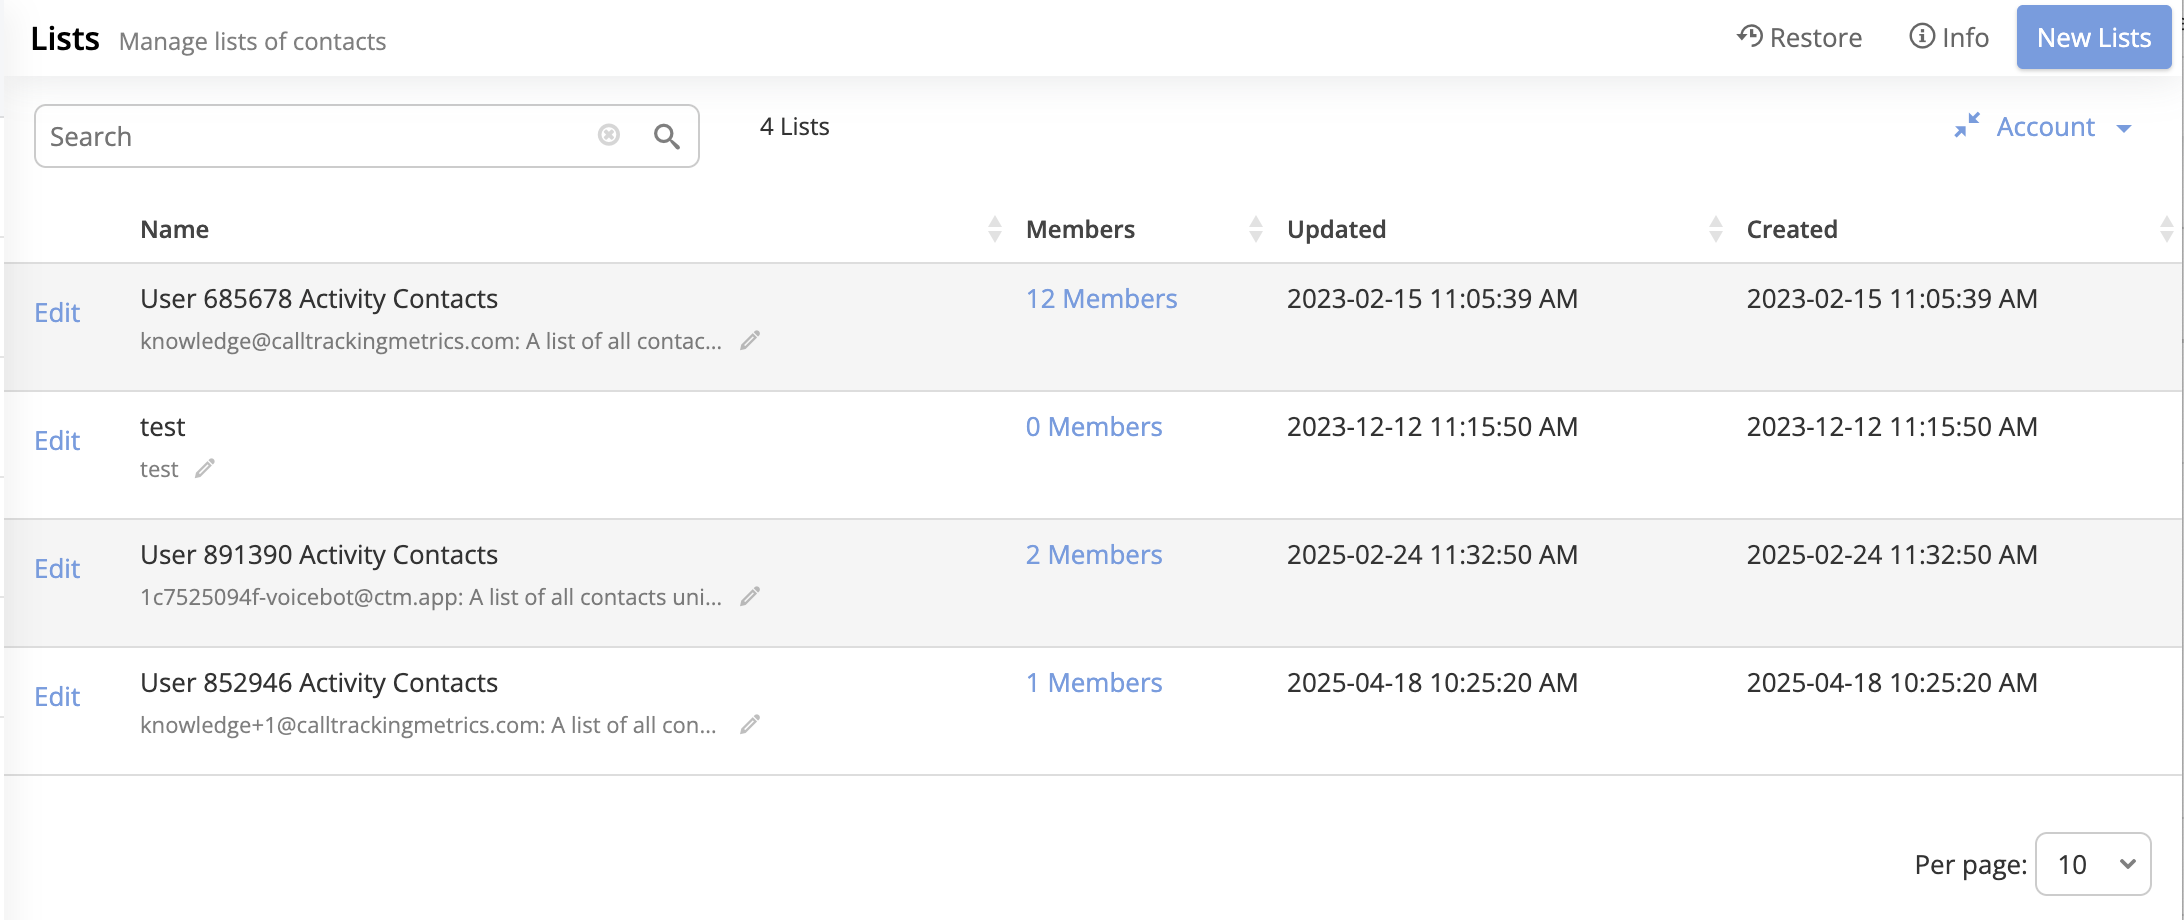The image size is (2184, 920).
Task: Click the Updated column header
Action: [1336, 229]
